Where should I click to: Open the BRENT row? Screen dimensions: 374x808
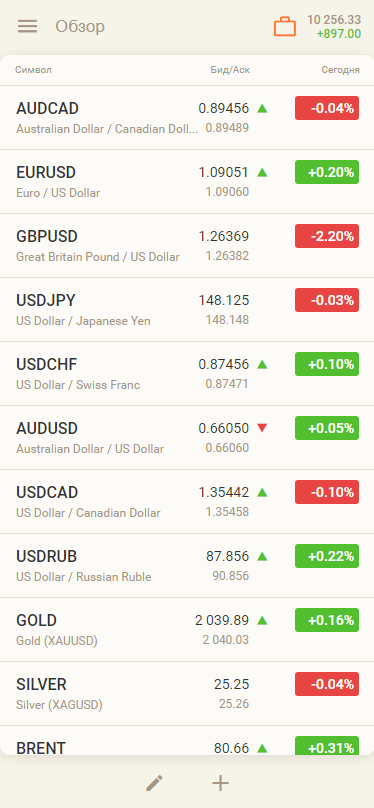pyautogui.click(x=187, y=740)
